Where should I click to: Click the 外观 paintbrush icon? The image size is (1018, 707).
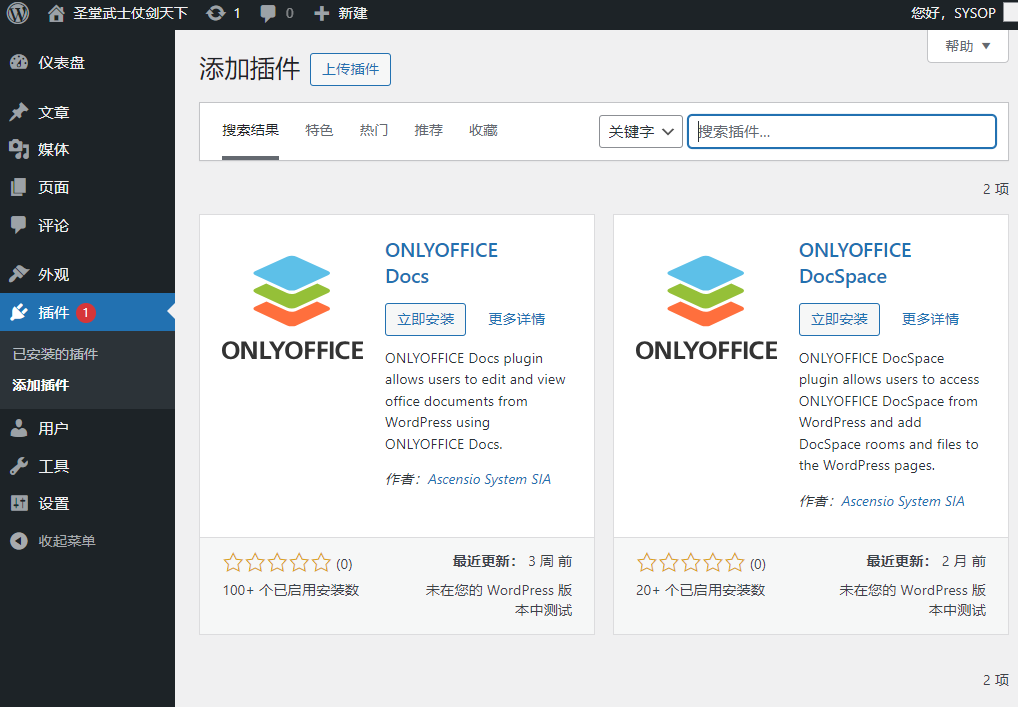[x=19, y=274]
